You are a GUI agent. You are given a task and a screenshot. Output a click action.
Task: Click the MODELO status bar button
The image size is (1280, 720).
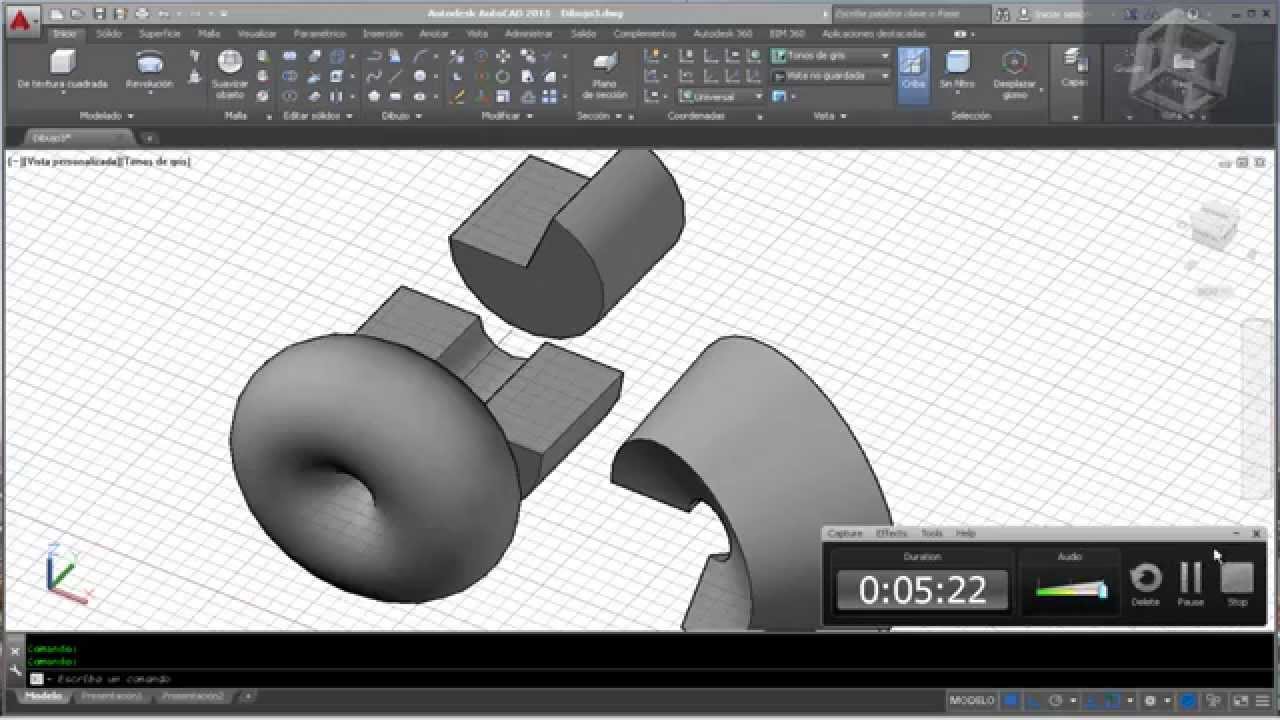pyautogui.click(x=972, y=700)
